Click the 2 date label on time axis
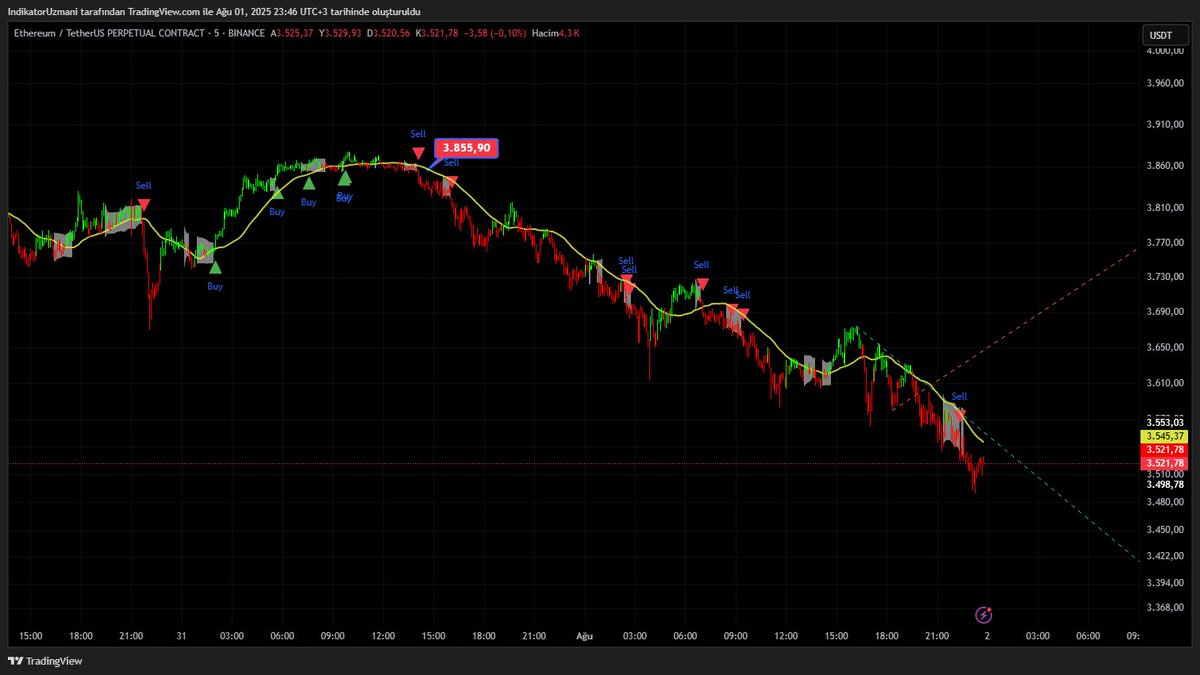Screen dimensions: 1200x675 tap(987, 635)
